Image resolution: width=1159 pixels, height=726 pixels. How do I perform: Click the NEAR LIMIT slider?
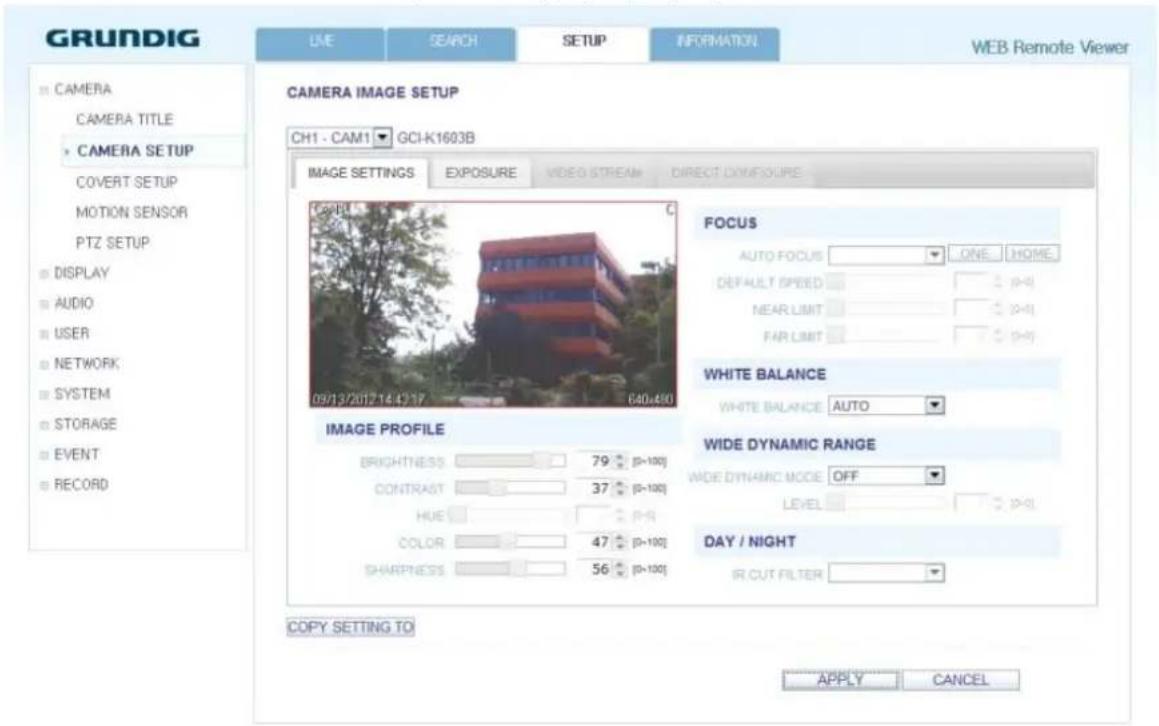click(x=887, y=309)
